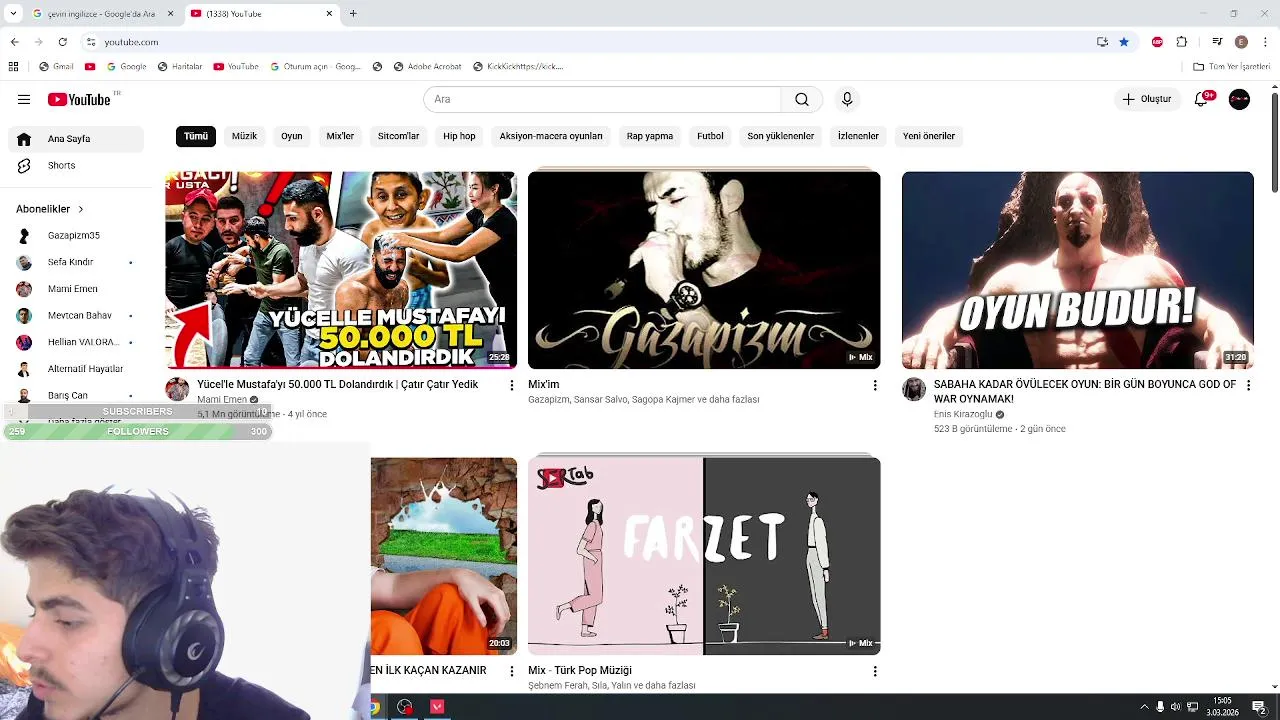
Task: Start voice search with the microphone
Action: click(x=847, y=99)
